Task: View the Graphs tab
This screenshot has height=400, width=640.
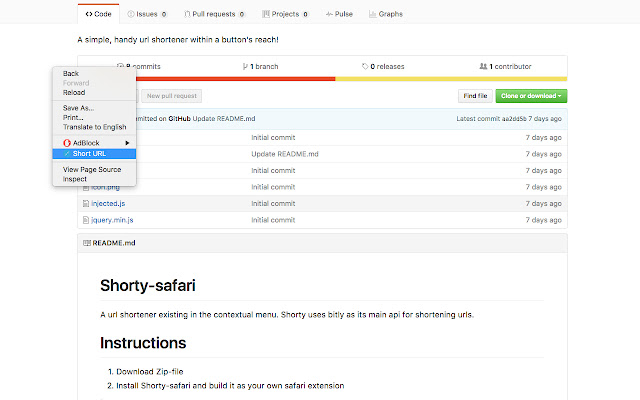Action: pyautogui.click(x=386, y=14)
